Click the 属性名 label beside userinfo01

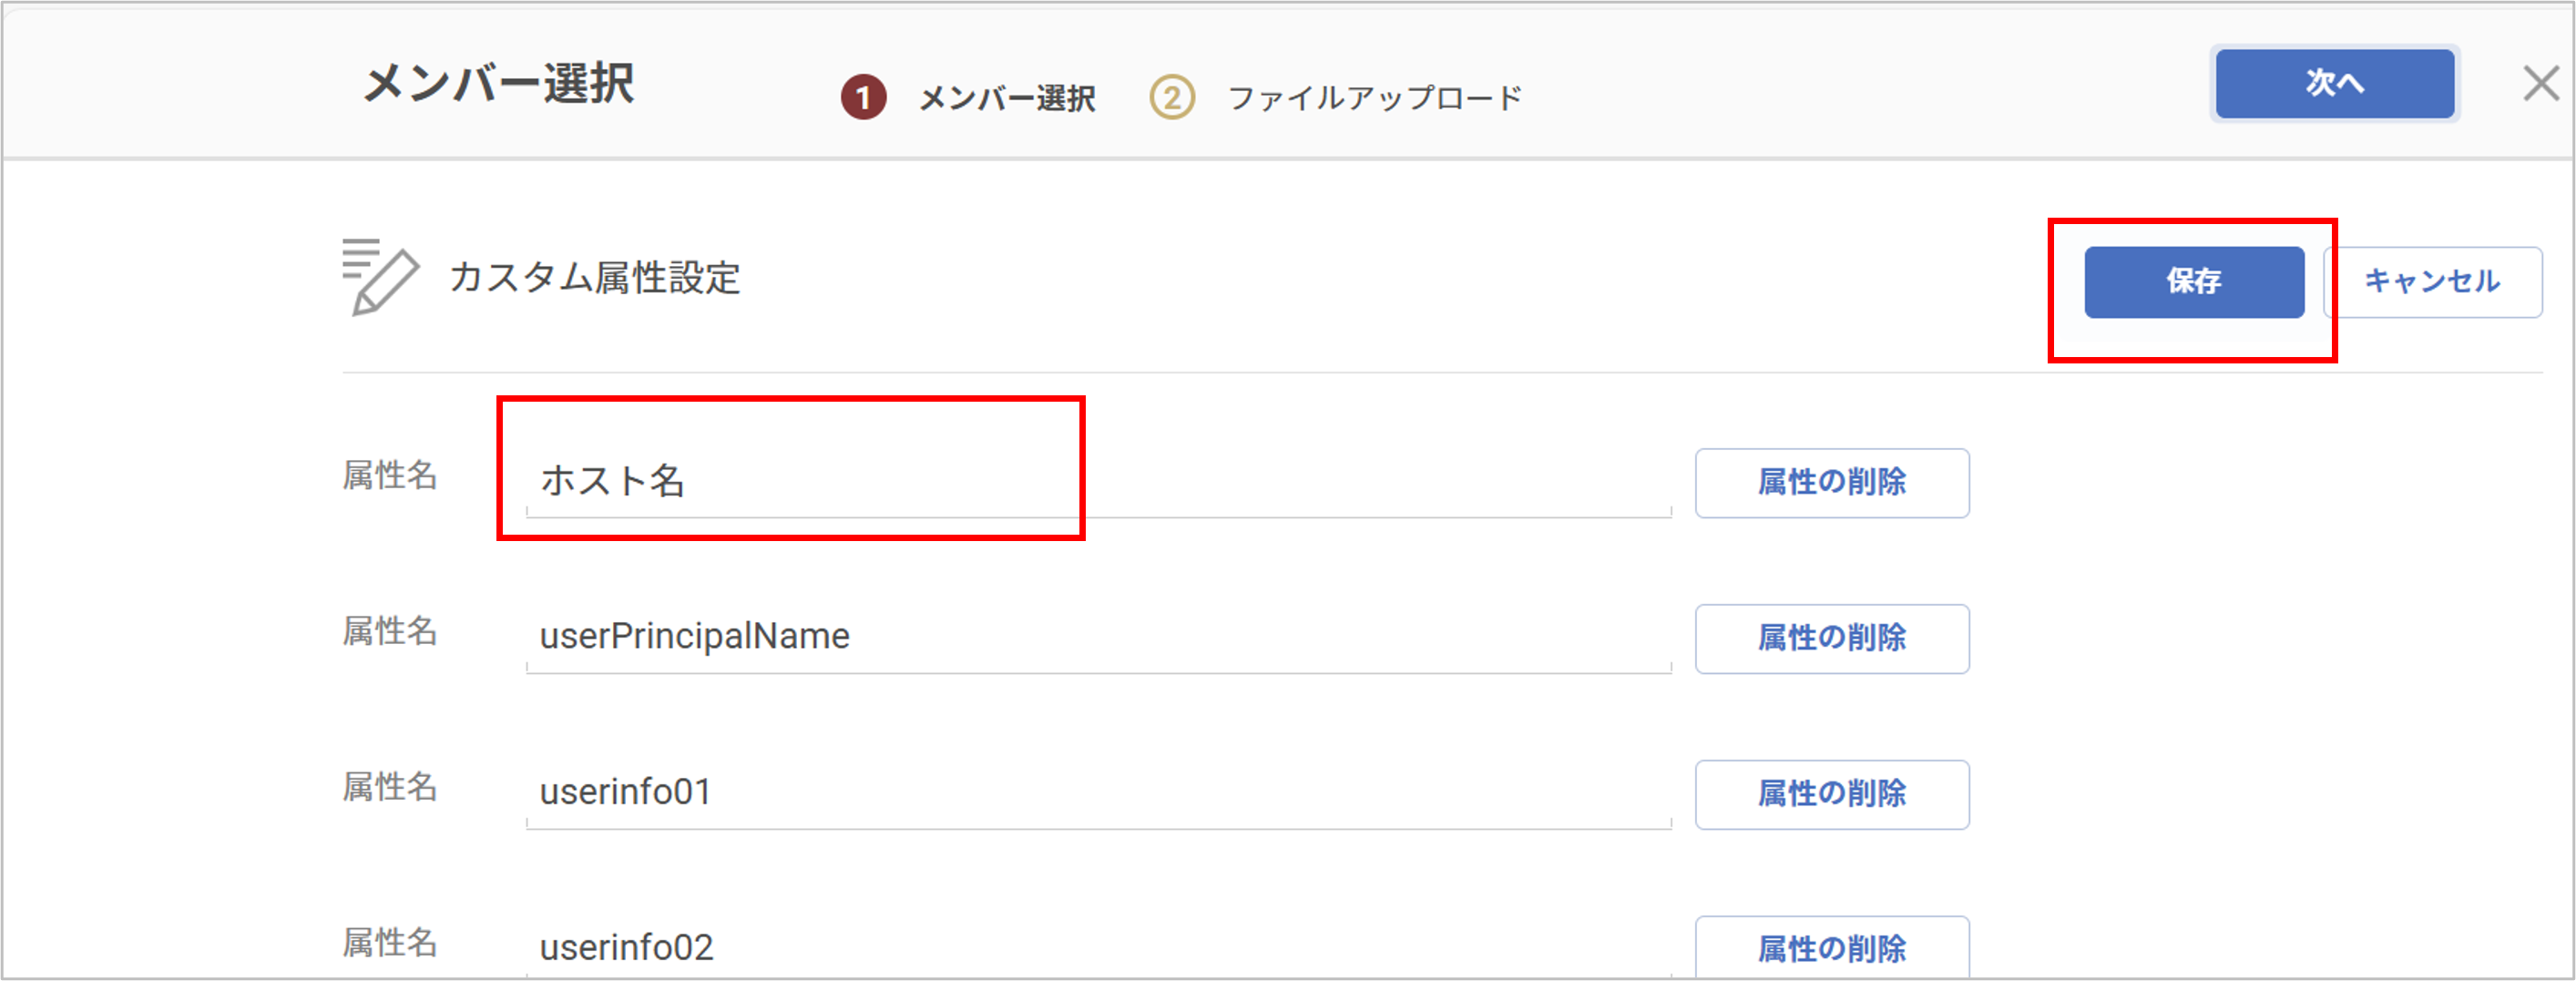click(x=390, y=788)
